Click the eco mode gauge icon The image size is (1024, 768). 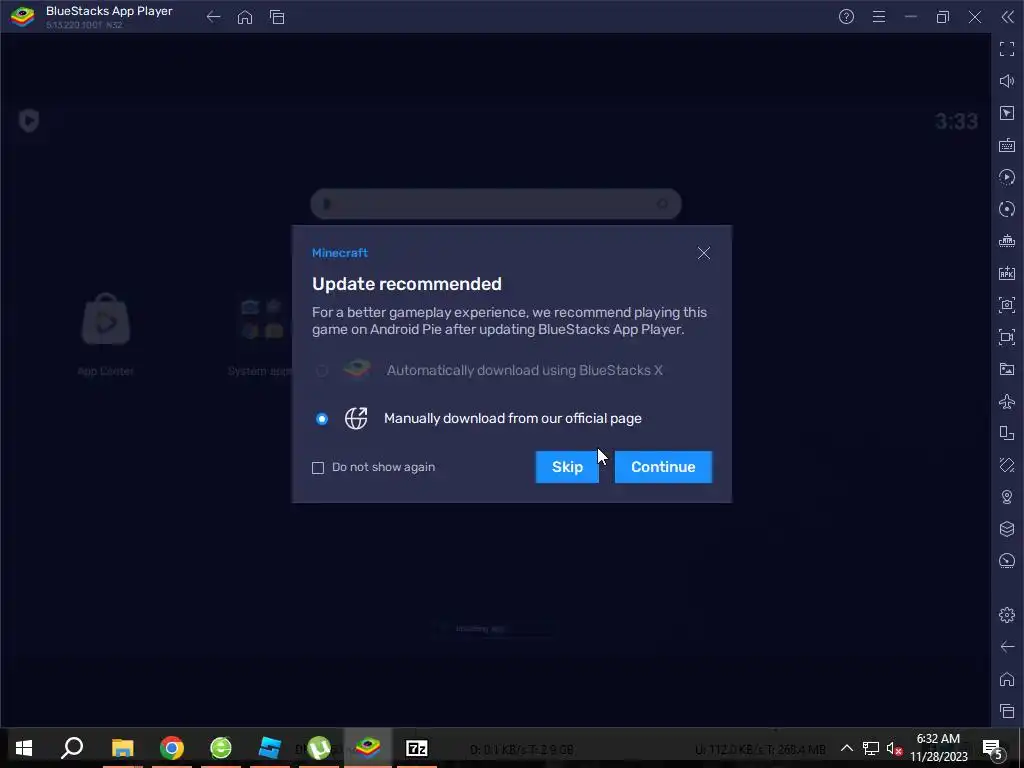point(1007,561)
